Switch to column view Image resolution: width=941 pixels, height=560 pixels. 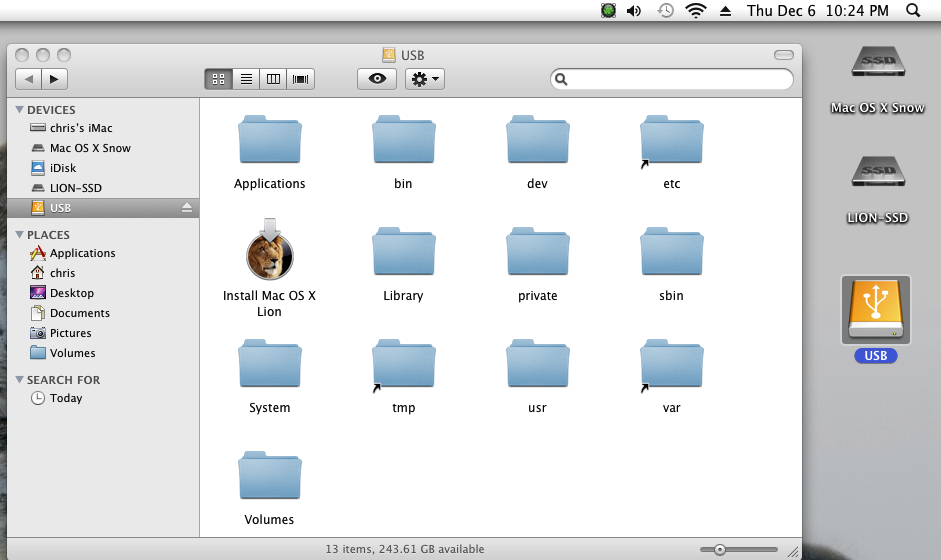[273, 79]
